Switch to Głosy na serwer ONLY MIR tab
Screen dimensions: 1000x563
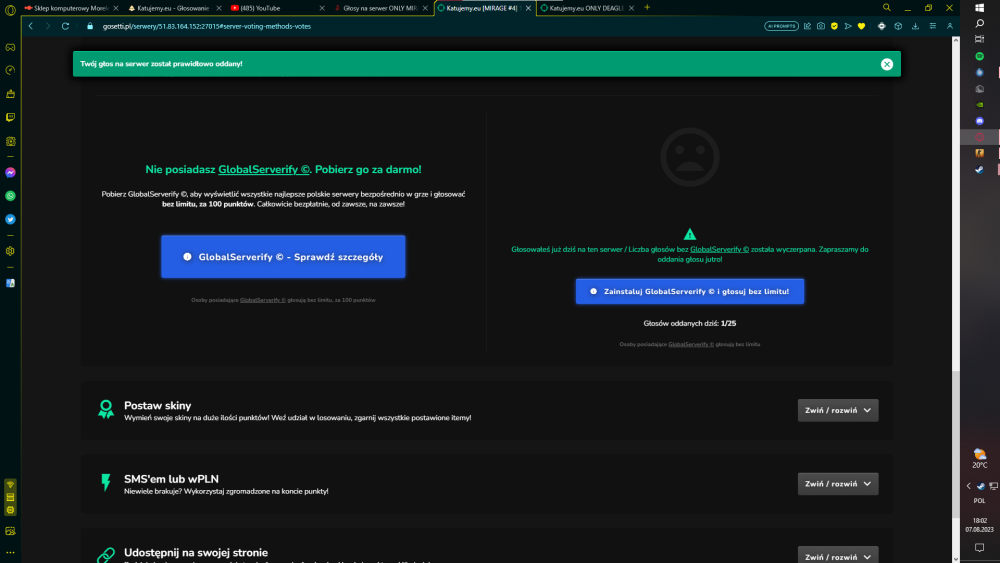[x=379, y=8]
